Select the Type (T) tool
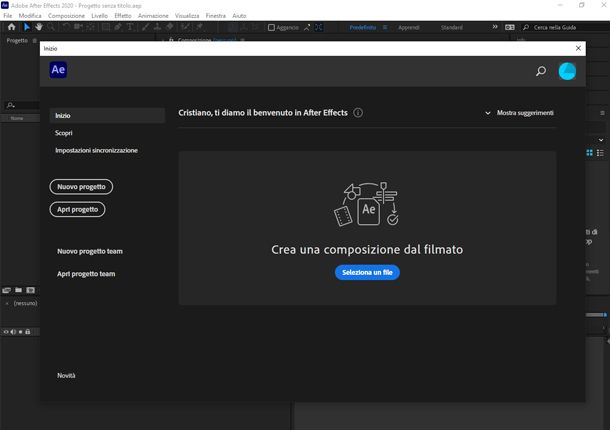 click(x=130, y=27)
